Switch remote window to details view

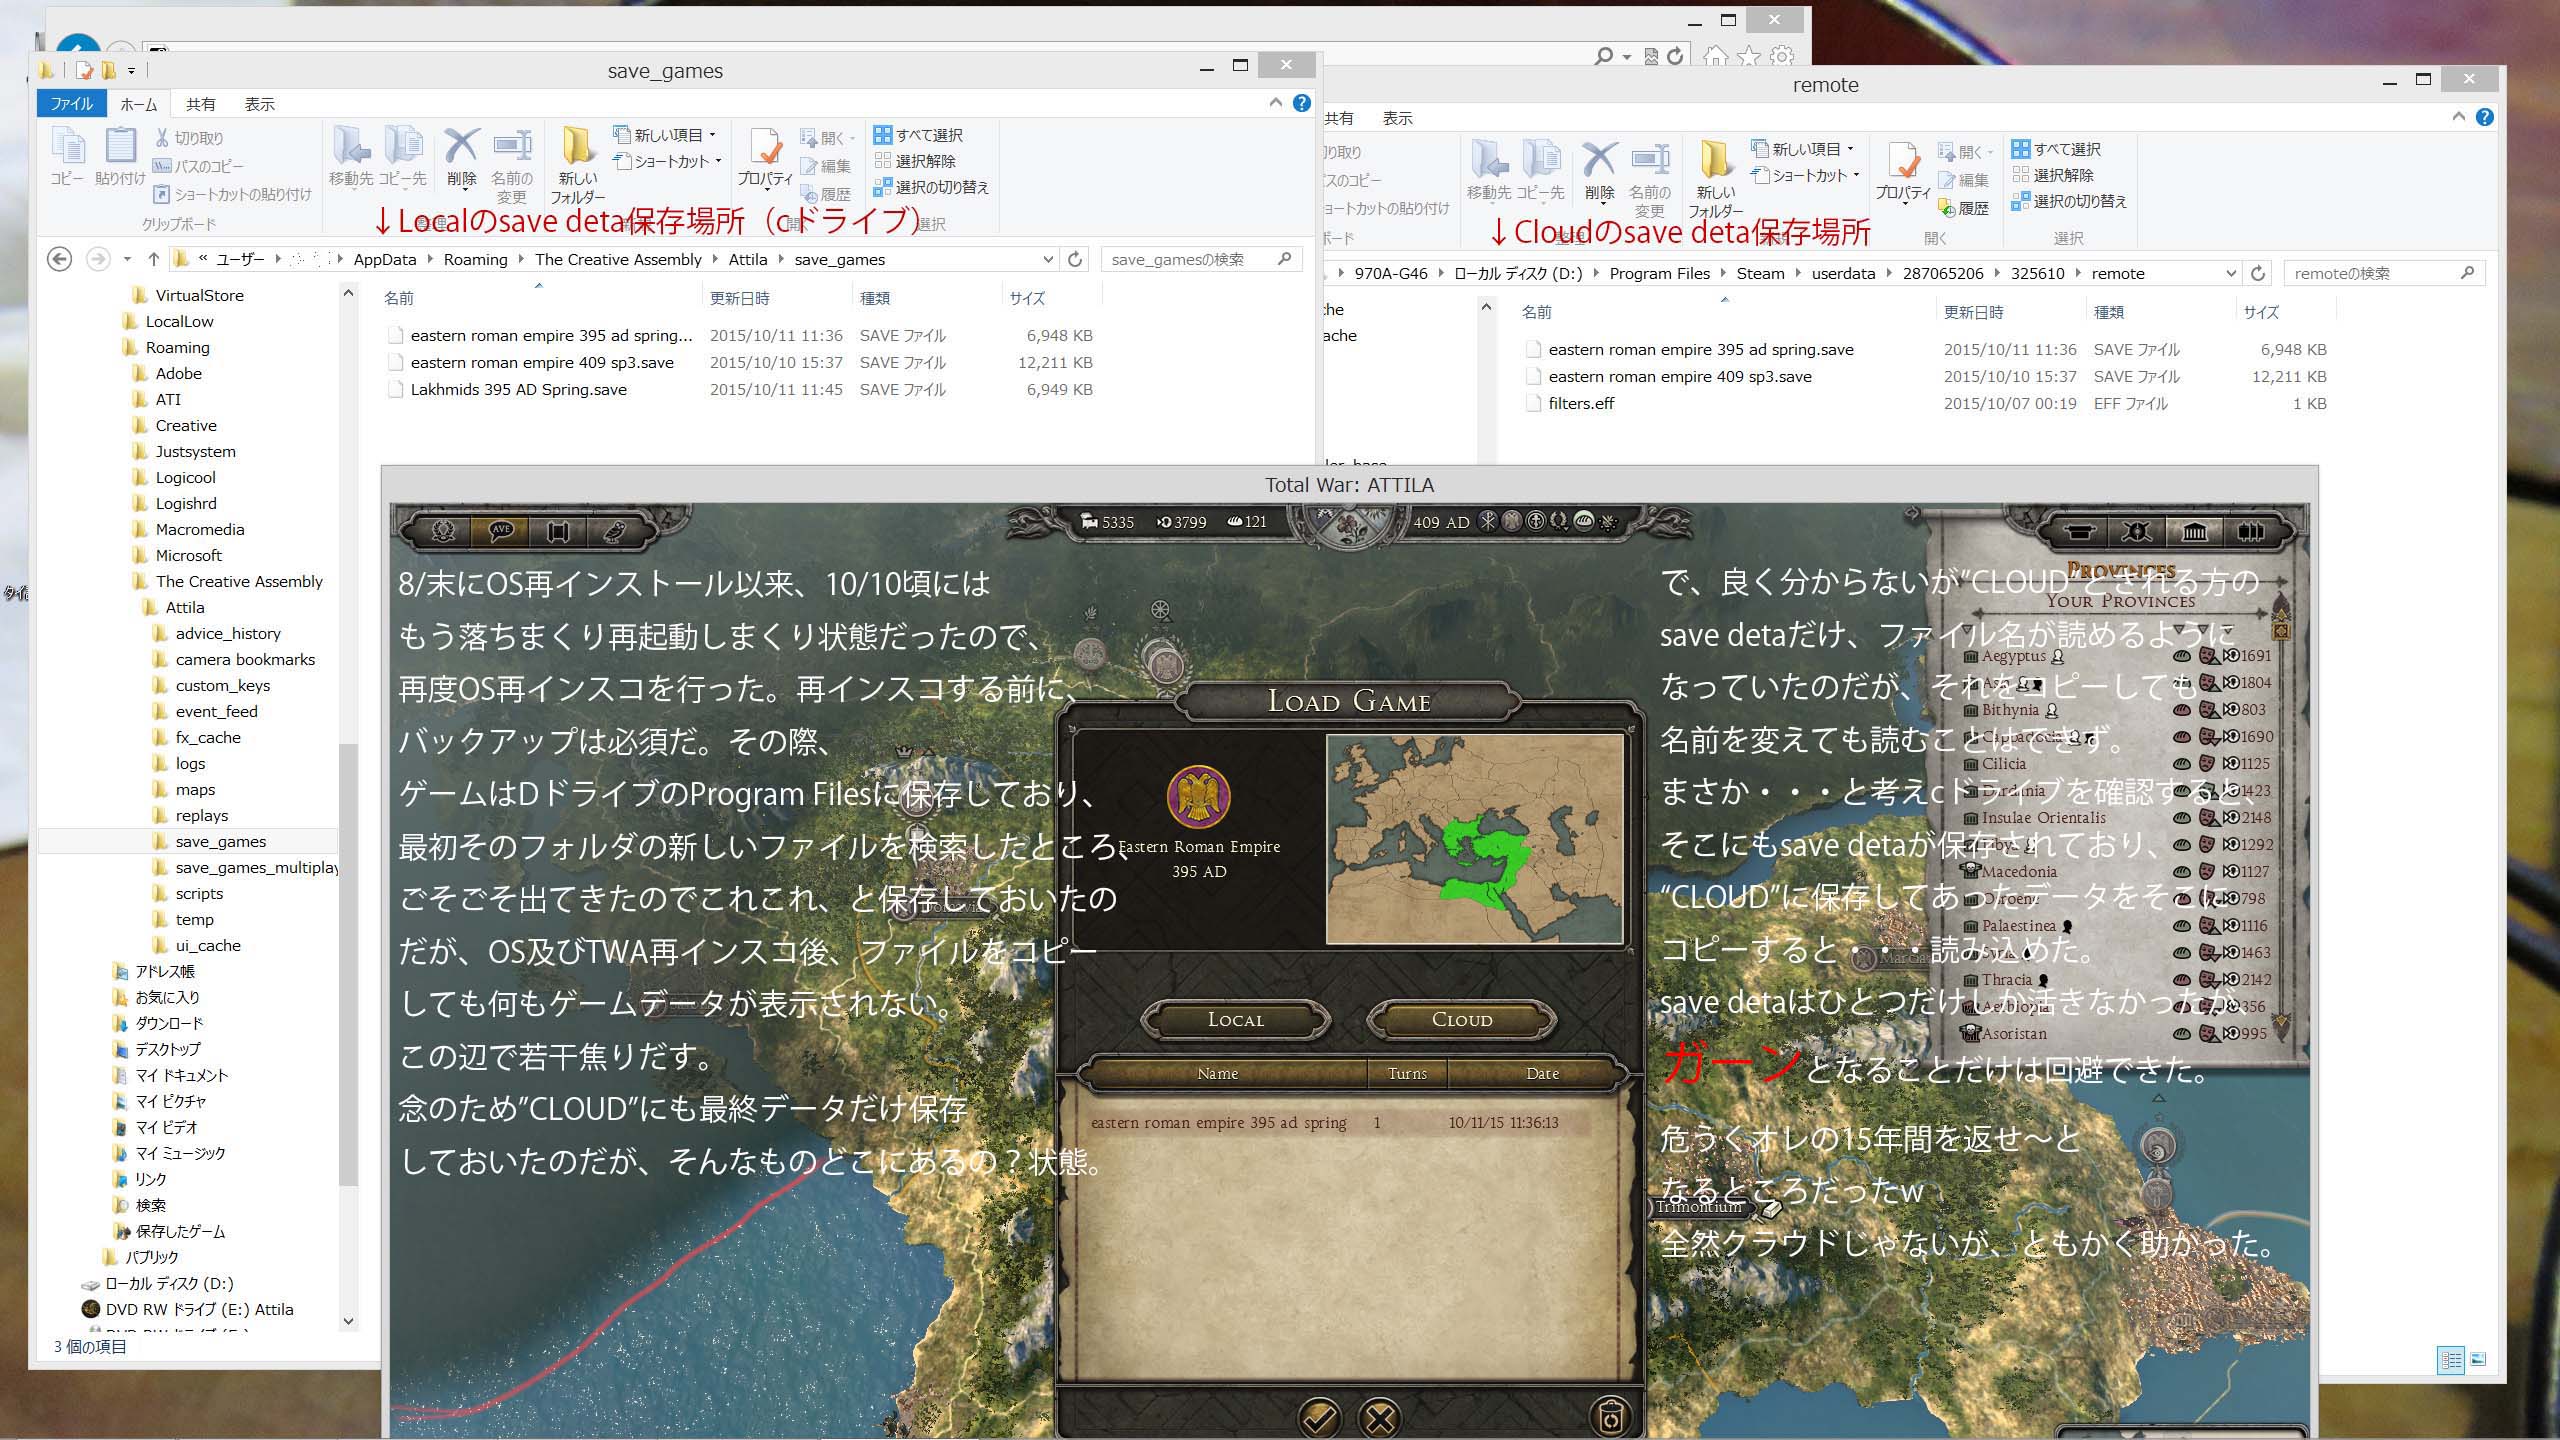point(2451,1360)
